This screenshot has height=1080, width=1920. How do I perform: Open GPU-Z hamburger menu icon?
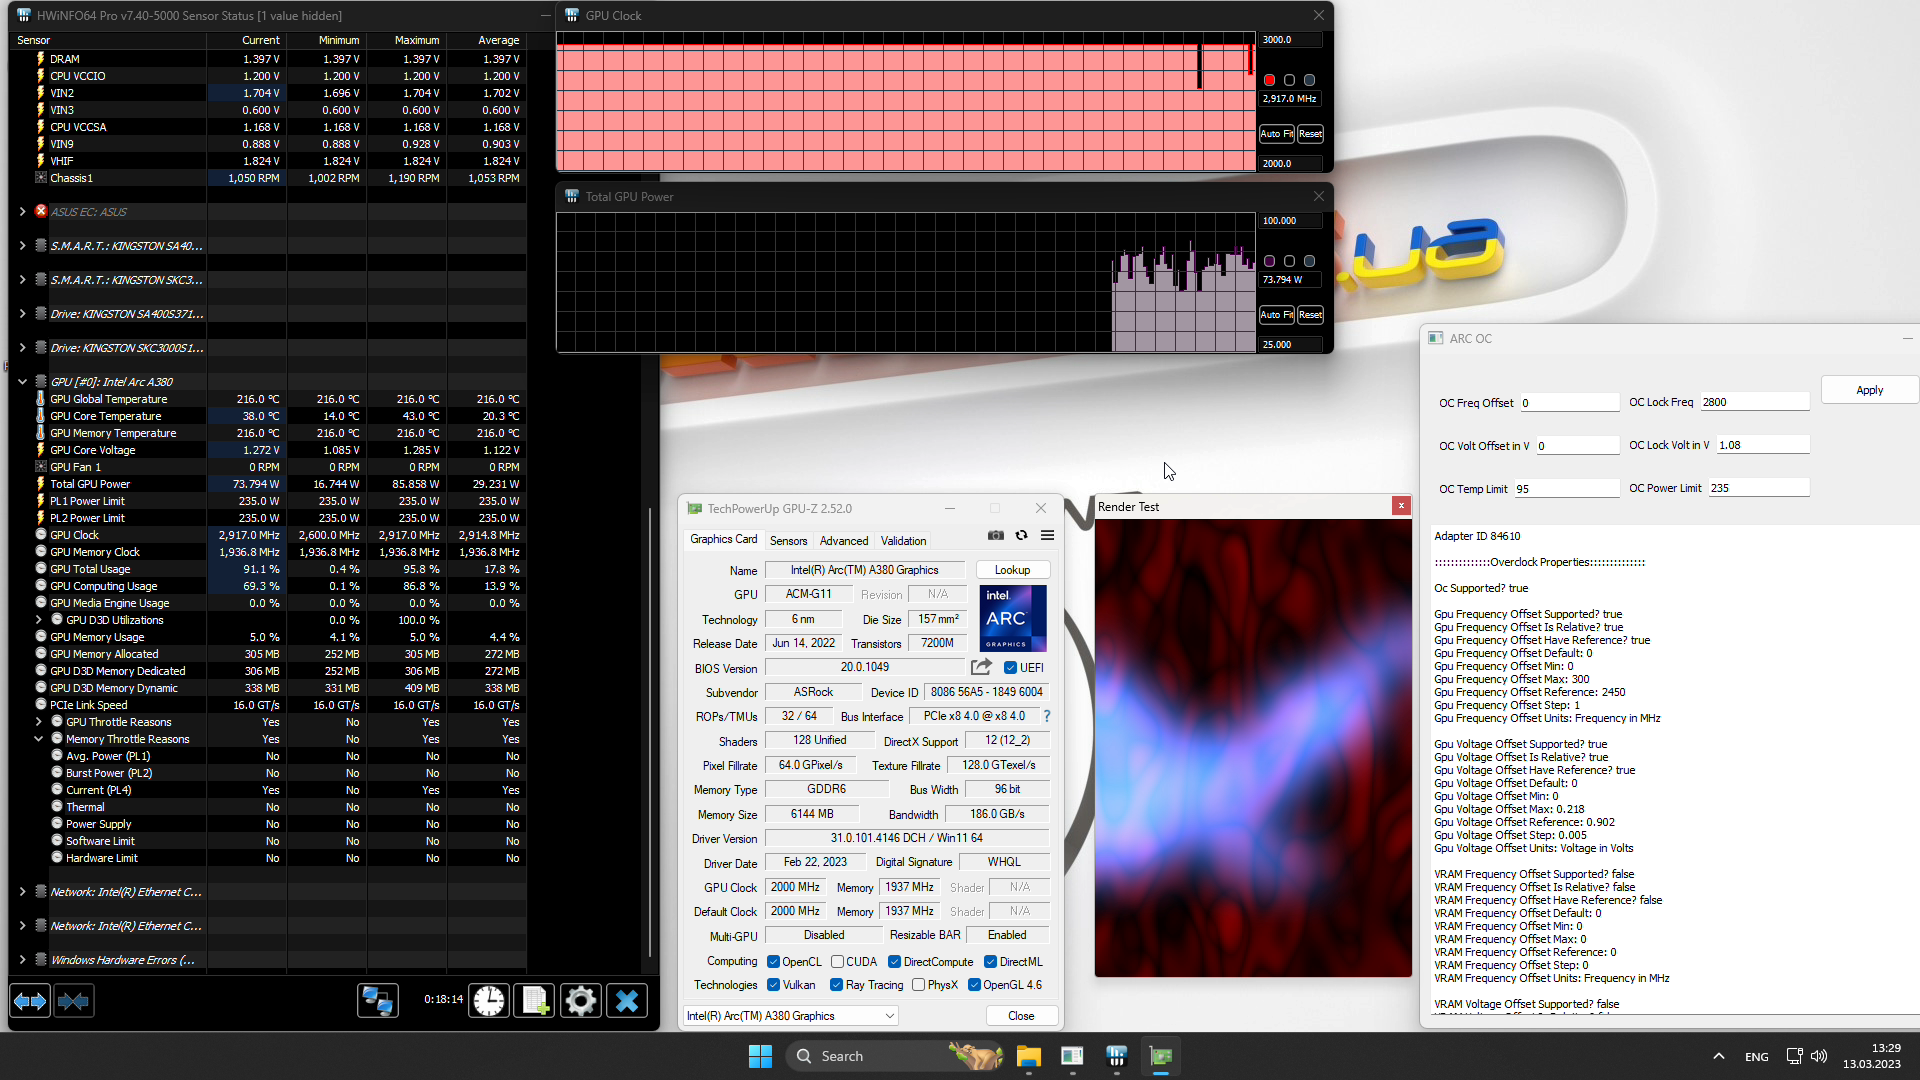point(1047,536)
